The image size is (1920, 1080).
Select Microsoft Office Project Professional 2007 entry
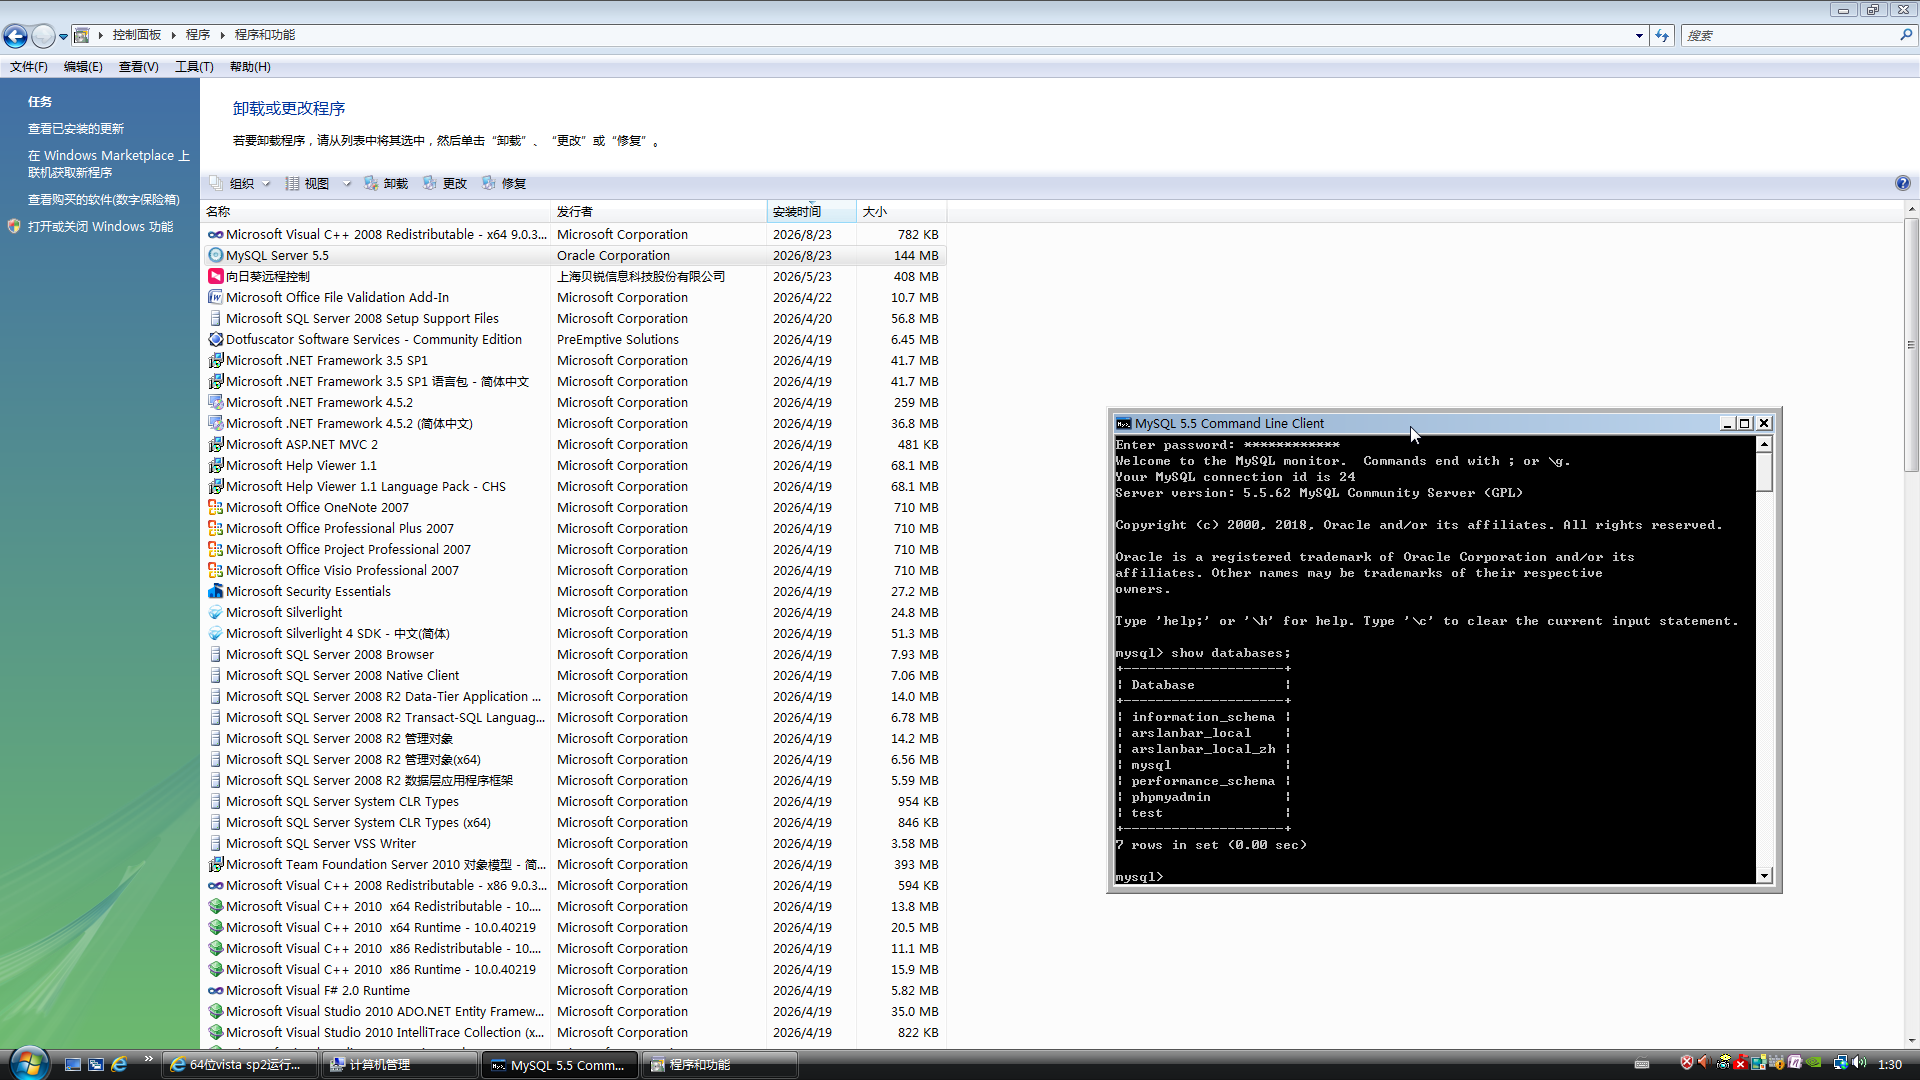point(574,550)
